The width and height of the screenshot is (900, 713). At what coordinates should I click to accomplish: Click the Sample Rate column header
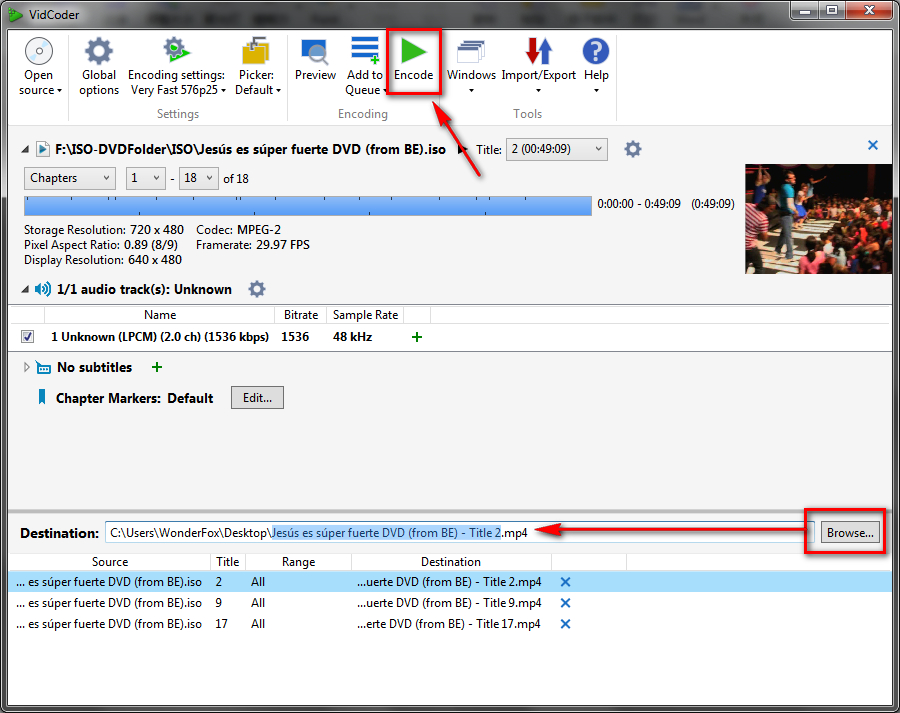pyautogui.click(x=365, y=315)
